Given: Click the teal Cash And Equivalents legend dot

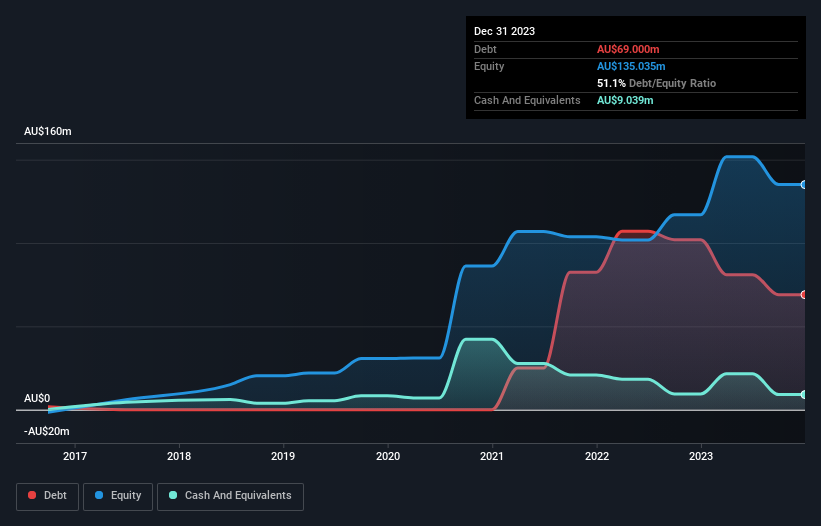Looking at the screenshot, I should coord(173,495).
